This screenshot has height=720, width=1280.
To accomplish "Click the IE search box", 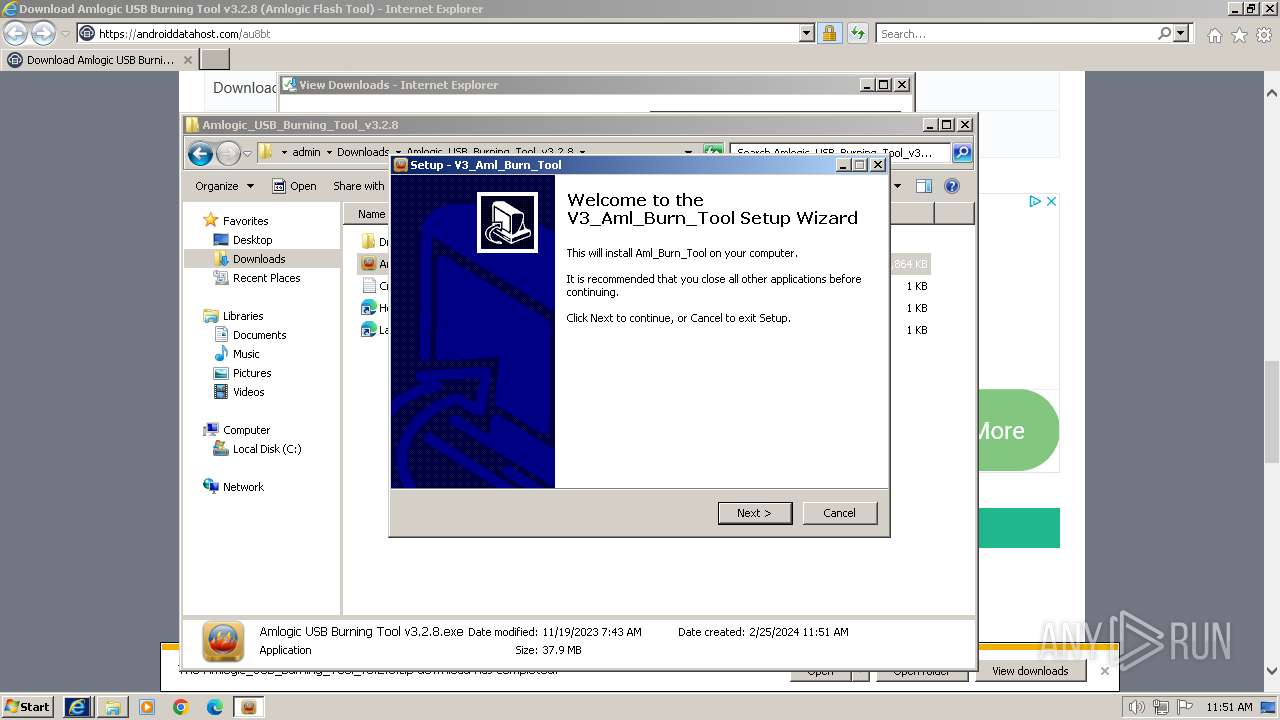I will [x=1015, y=34].
